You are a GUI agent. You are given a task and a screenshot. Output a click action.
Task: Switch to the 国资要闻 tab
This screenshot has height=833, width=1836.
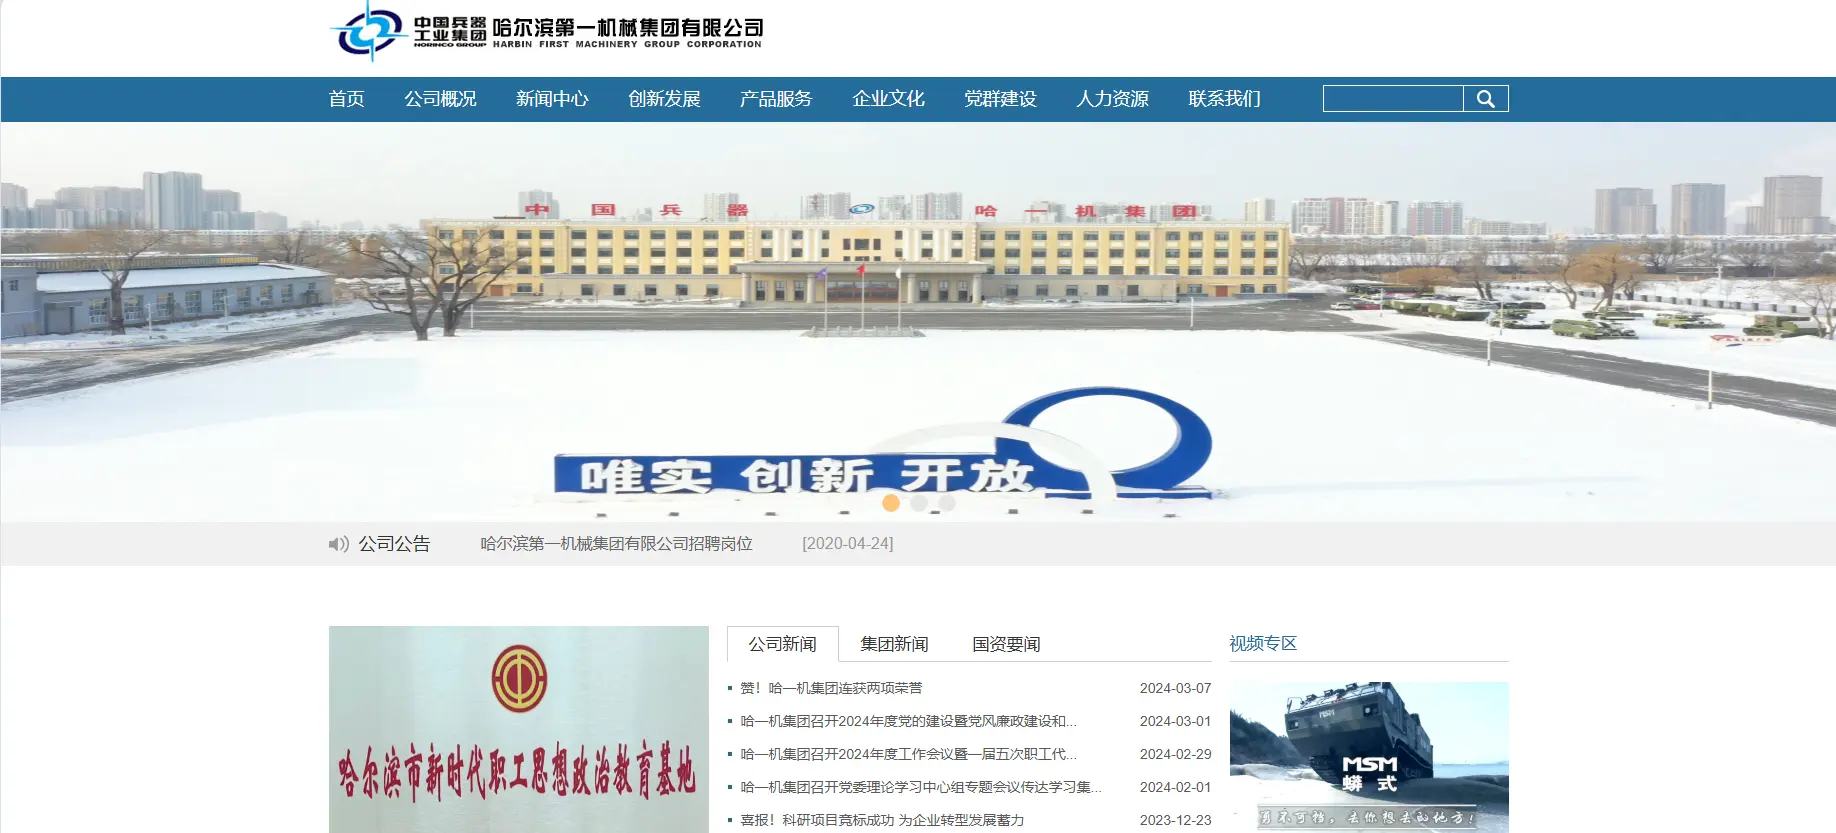tap(1007, 644)
